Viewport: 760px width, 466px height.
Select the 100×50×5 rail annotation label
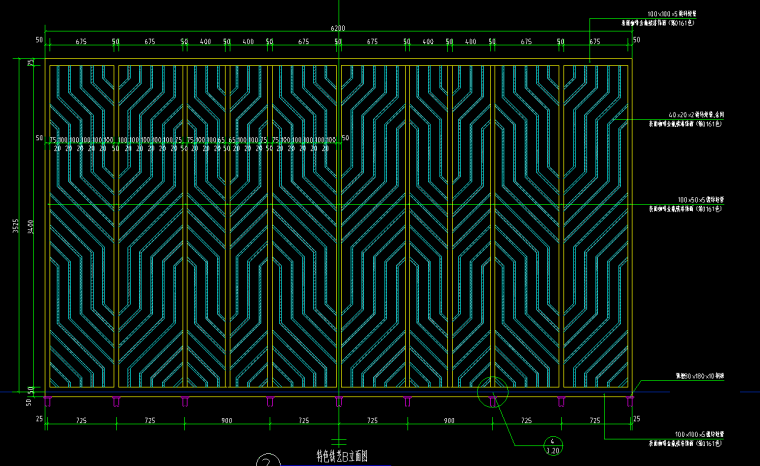692,200
